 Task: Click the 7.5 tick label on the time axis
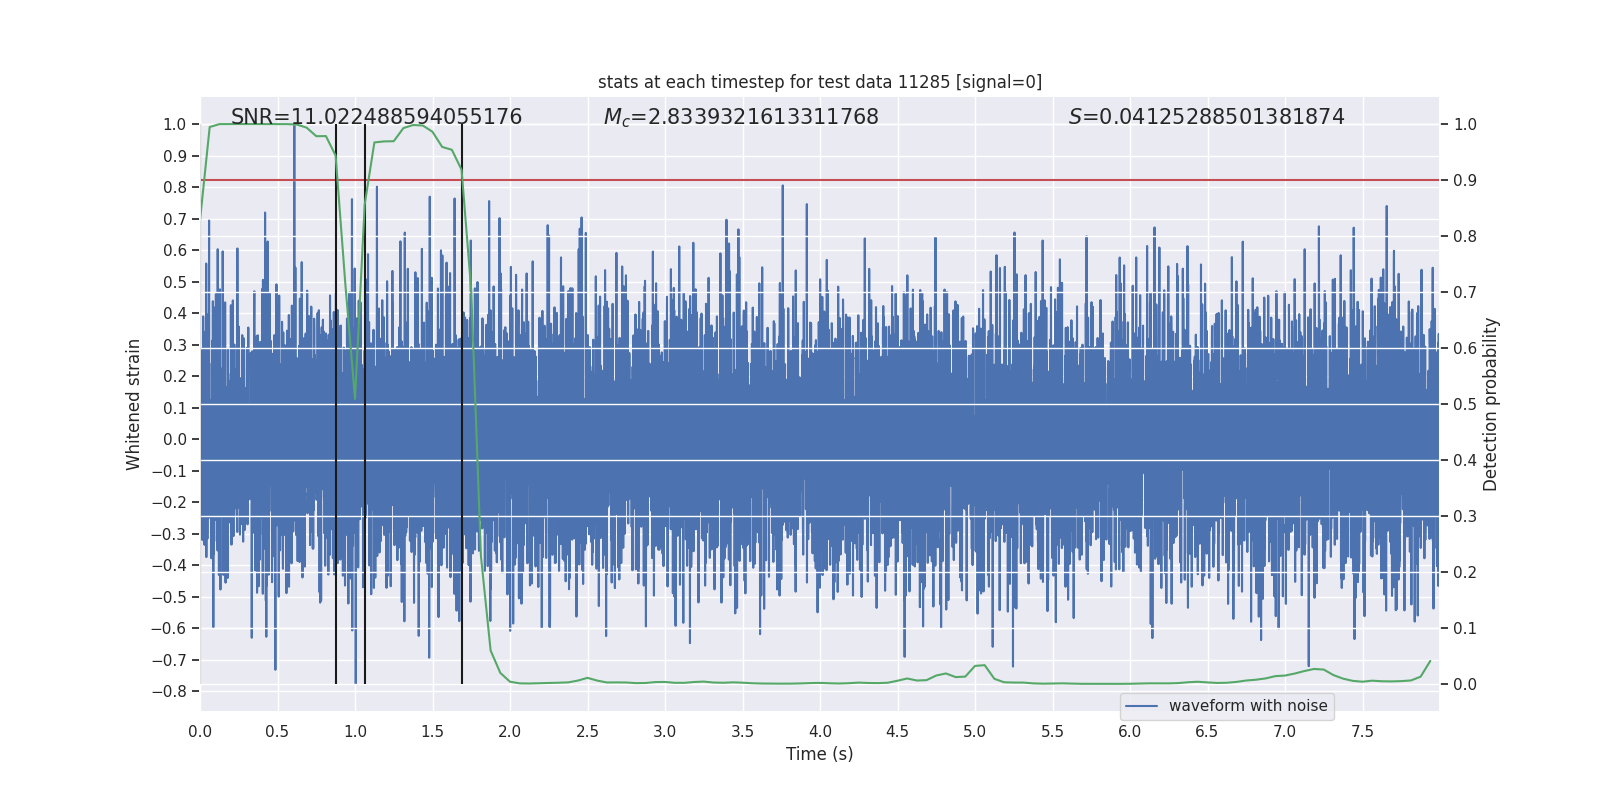pyautogui.click(x=1362, y=731)
